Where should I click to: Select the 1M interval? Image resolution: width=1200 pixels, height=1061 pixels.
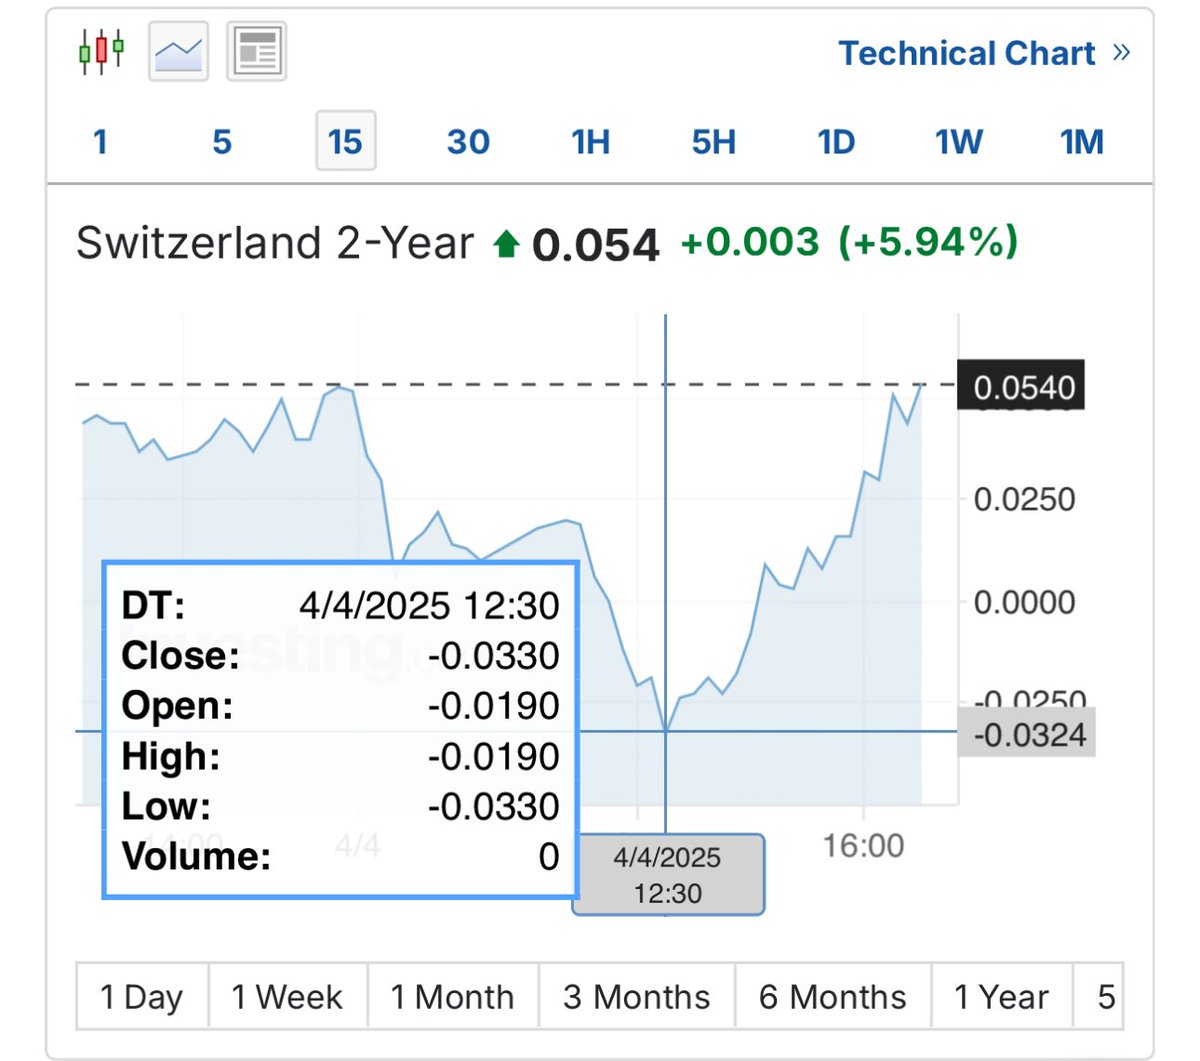pyautogui.click(x=1082, y=141)
